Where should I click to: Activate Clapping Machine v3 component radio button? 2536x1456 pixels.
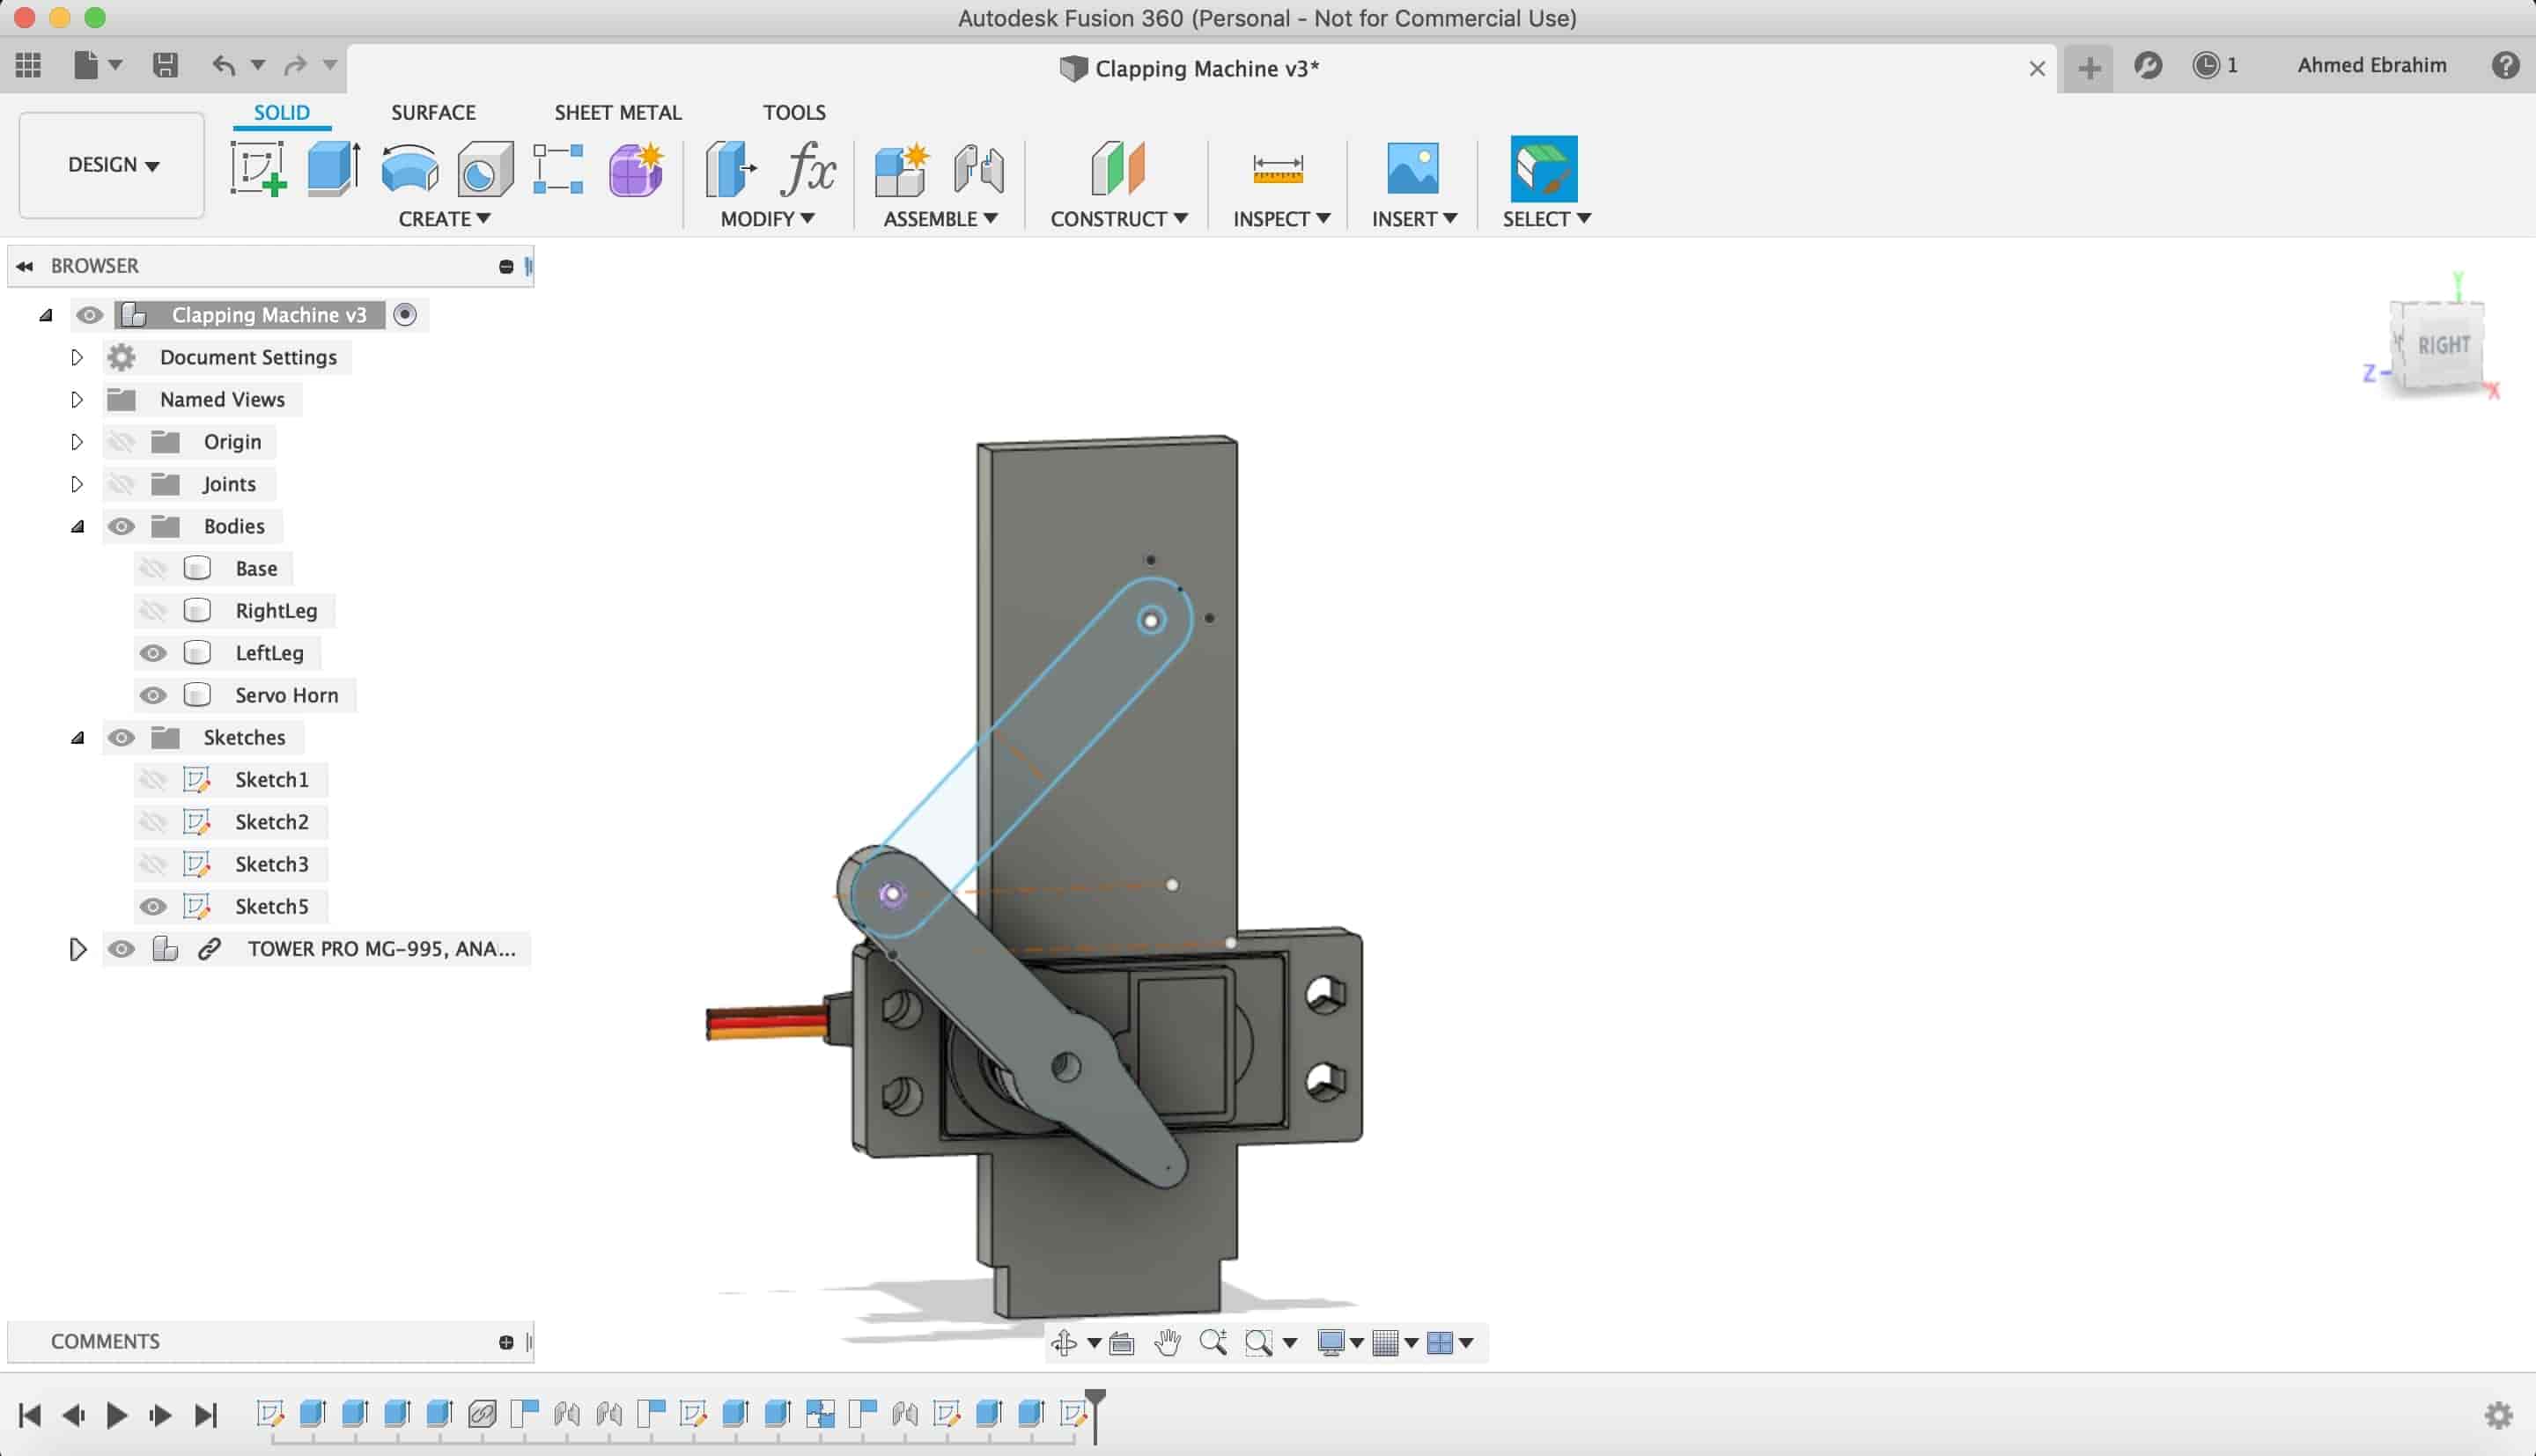tap(405, 314)
